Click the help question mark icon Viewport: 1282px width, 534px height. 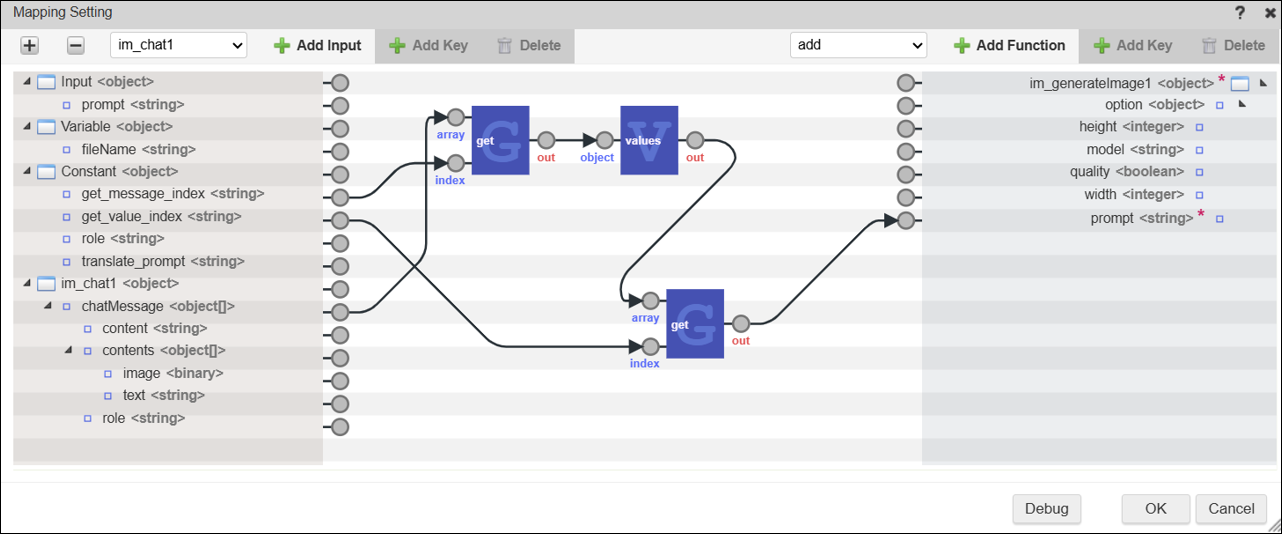click(x=1240, y=13)
